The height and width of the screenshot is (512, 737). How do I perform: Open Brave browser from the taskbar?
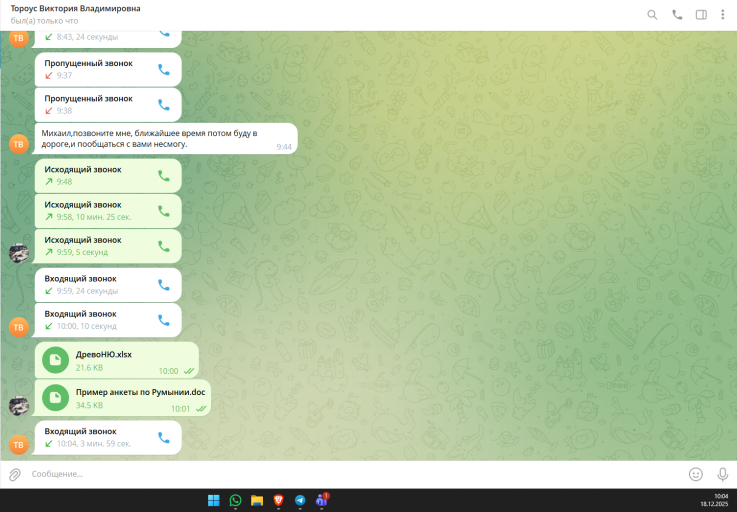pyautogui.click(x=278, y=500)
